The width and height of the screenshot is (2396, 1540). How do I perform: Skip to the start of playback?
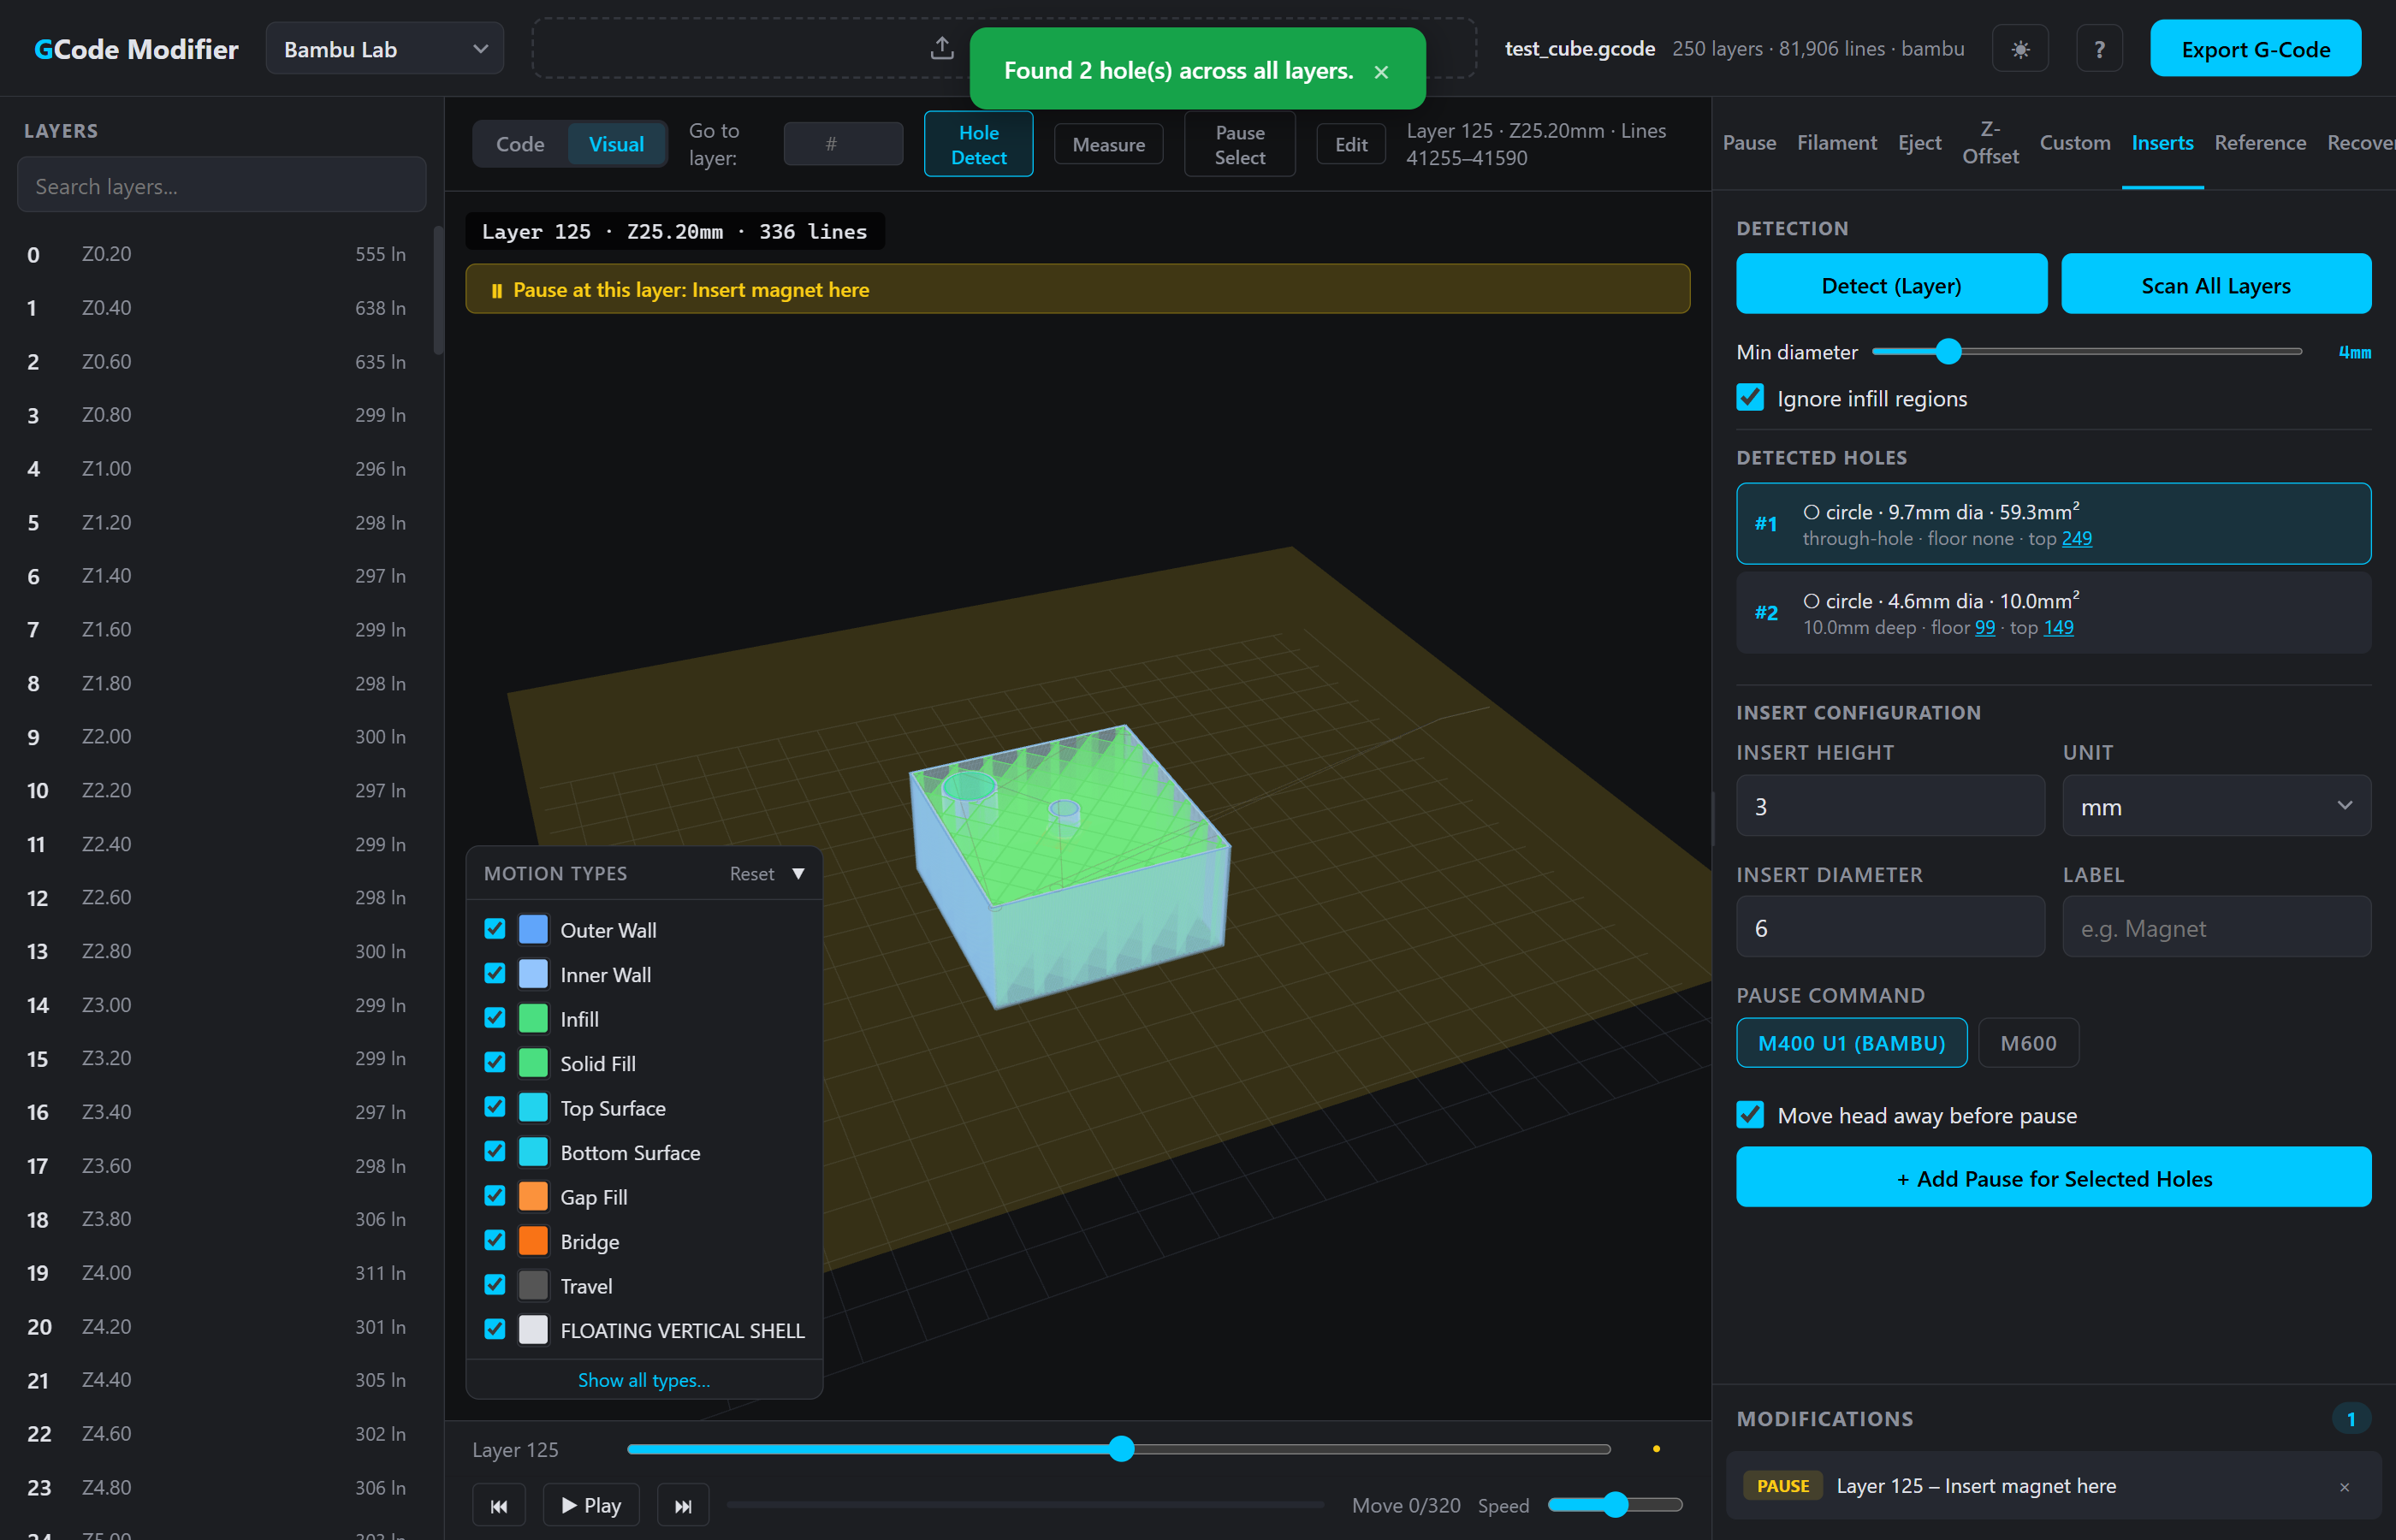pyautogui.click(x=499, y=1505)
